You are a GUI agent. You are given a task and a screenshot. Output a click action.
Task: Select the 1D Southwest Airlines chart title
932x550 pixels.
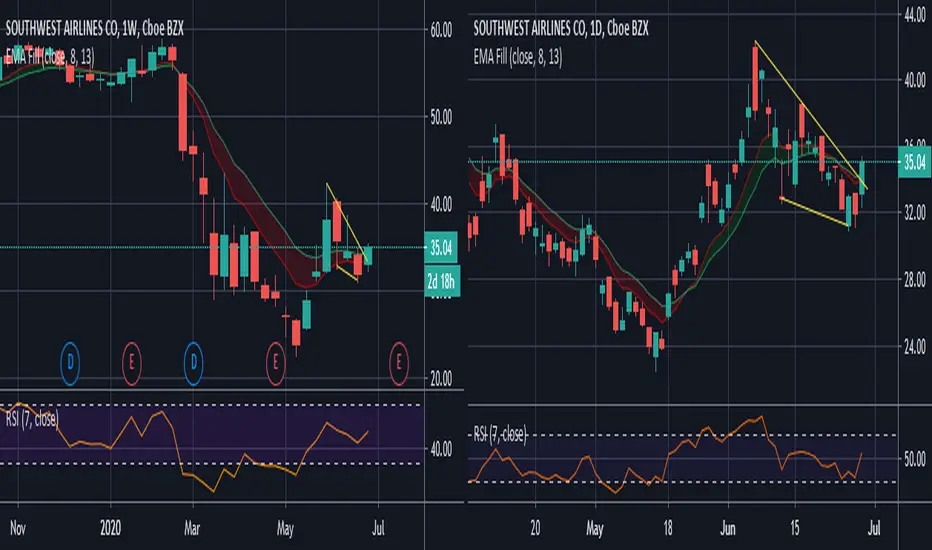click(561, 28)
